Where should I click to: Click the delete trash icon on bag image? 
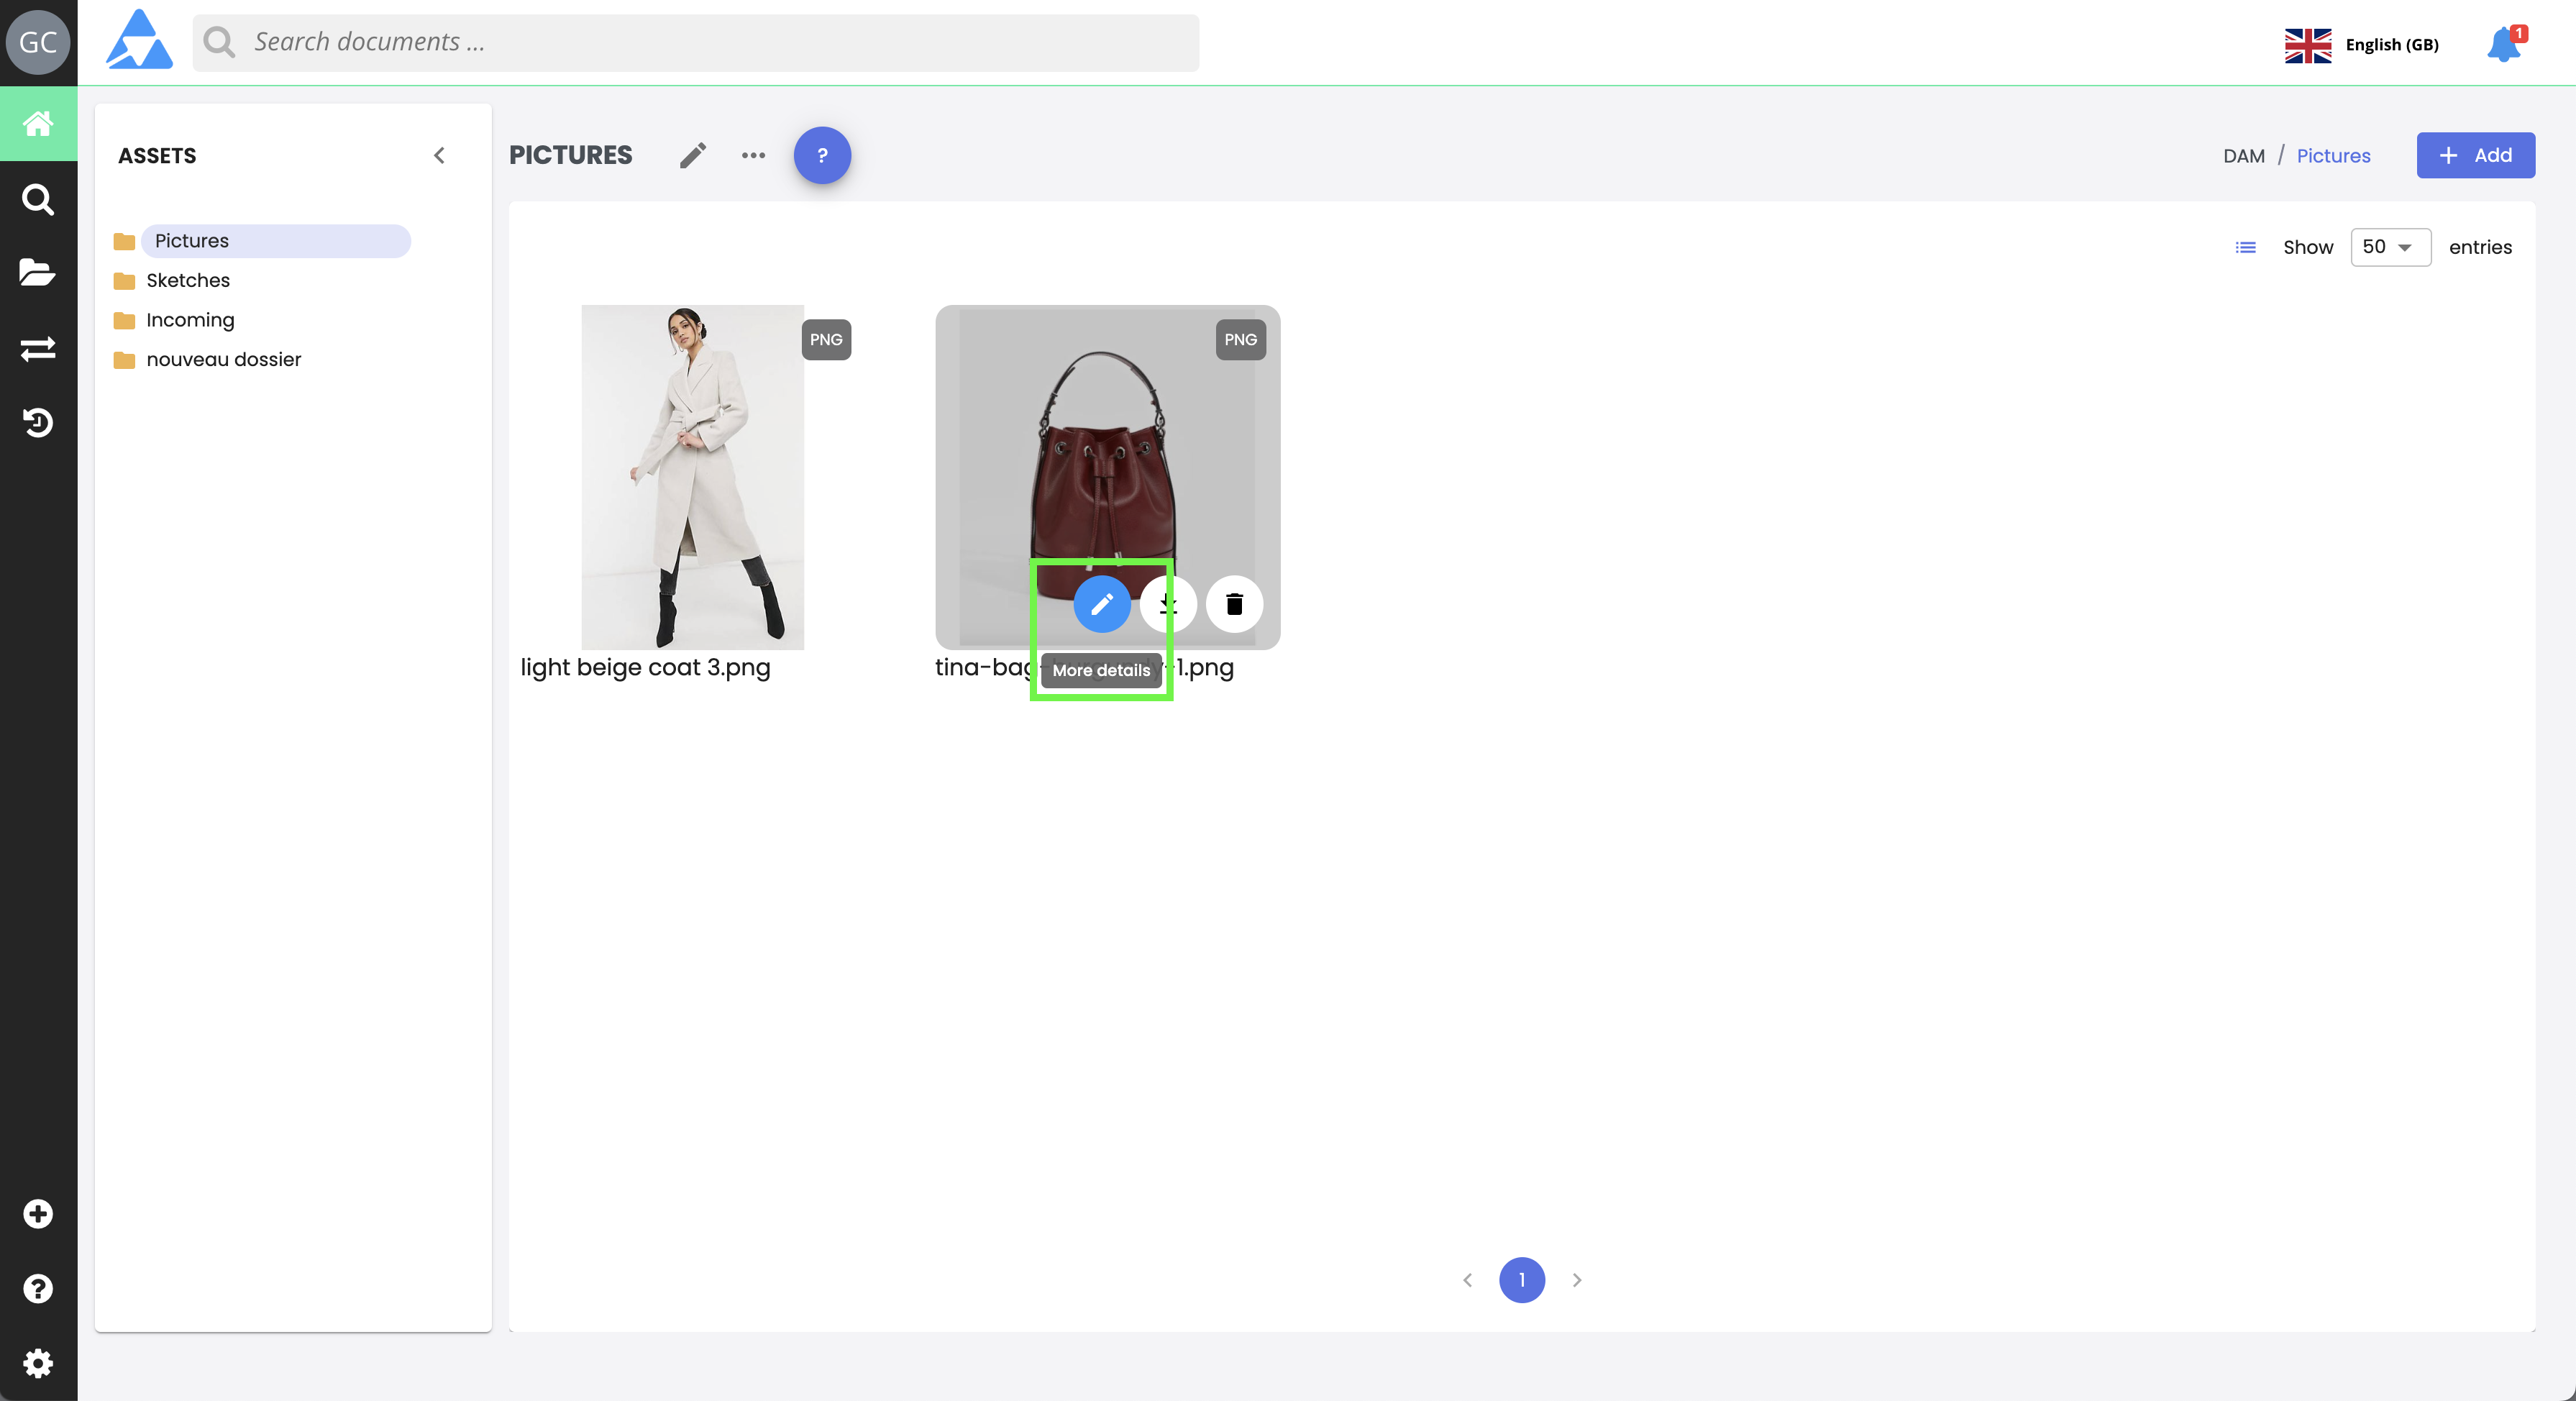pos(1234,604)
